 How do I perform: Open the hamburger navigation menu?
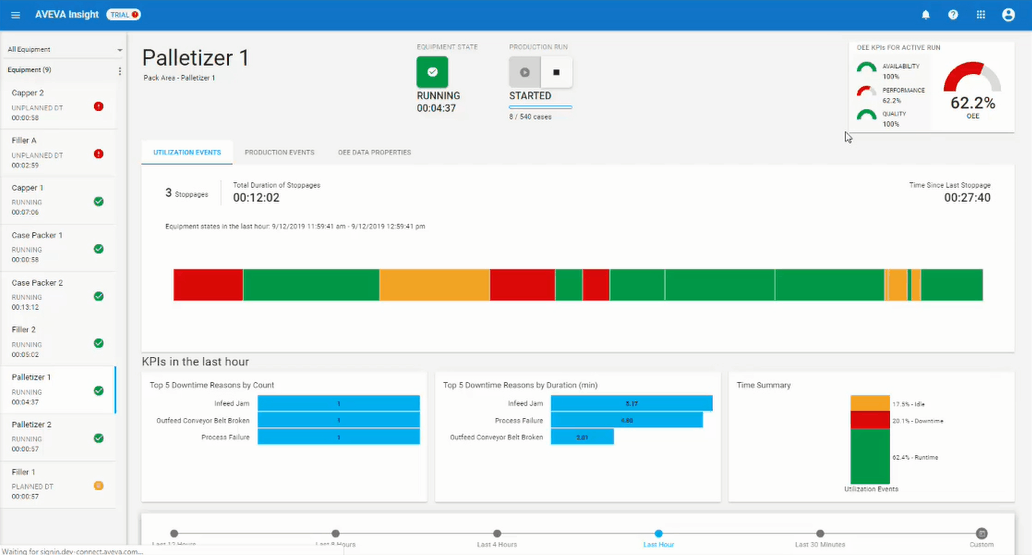point(15,15)
